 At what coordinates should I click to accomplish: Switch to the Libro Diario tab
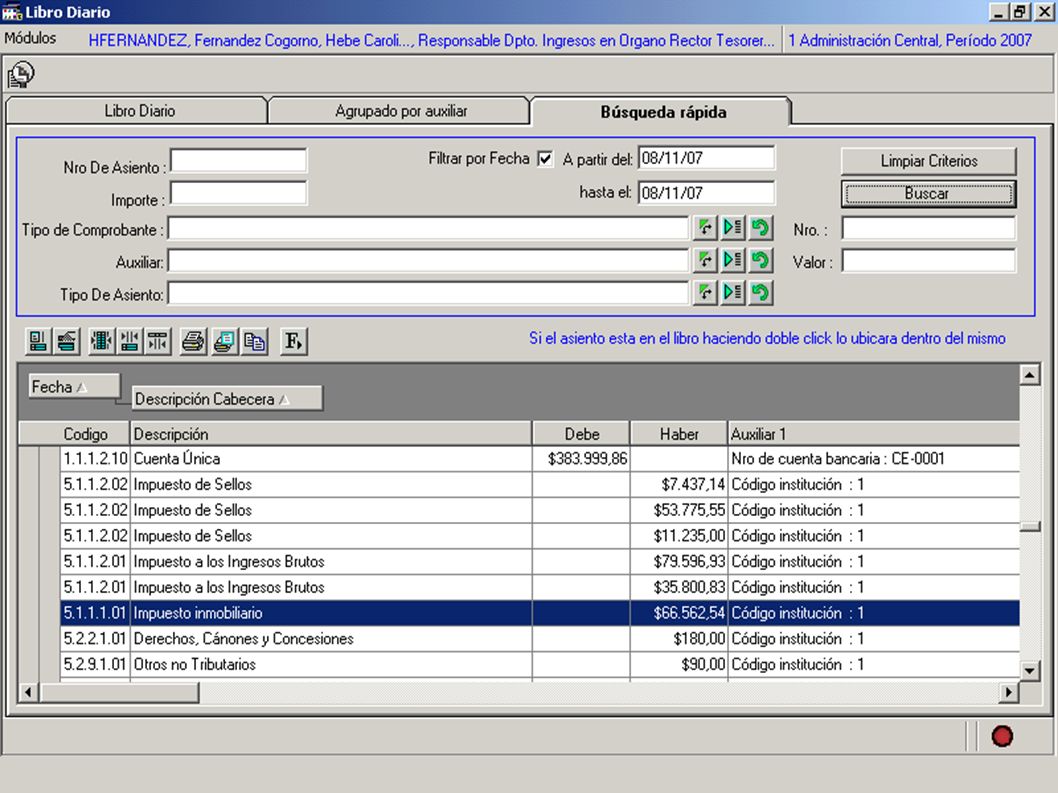tap(139, 111)
